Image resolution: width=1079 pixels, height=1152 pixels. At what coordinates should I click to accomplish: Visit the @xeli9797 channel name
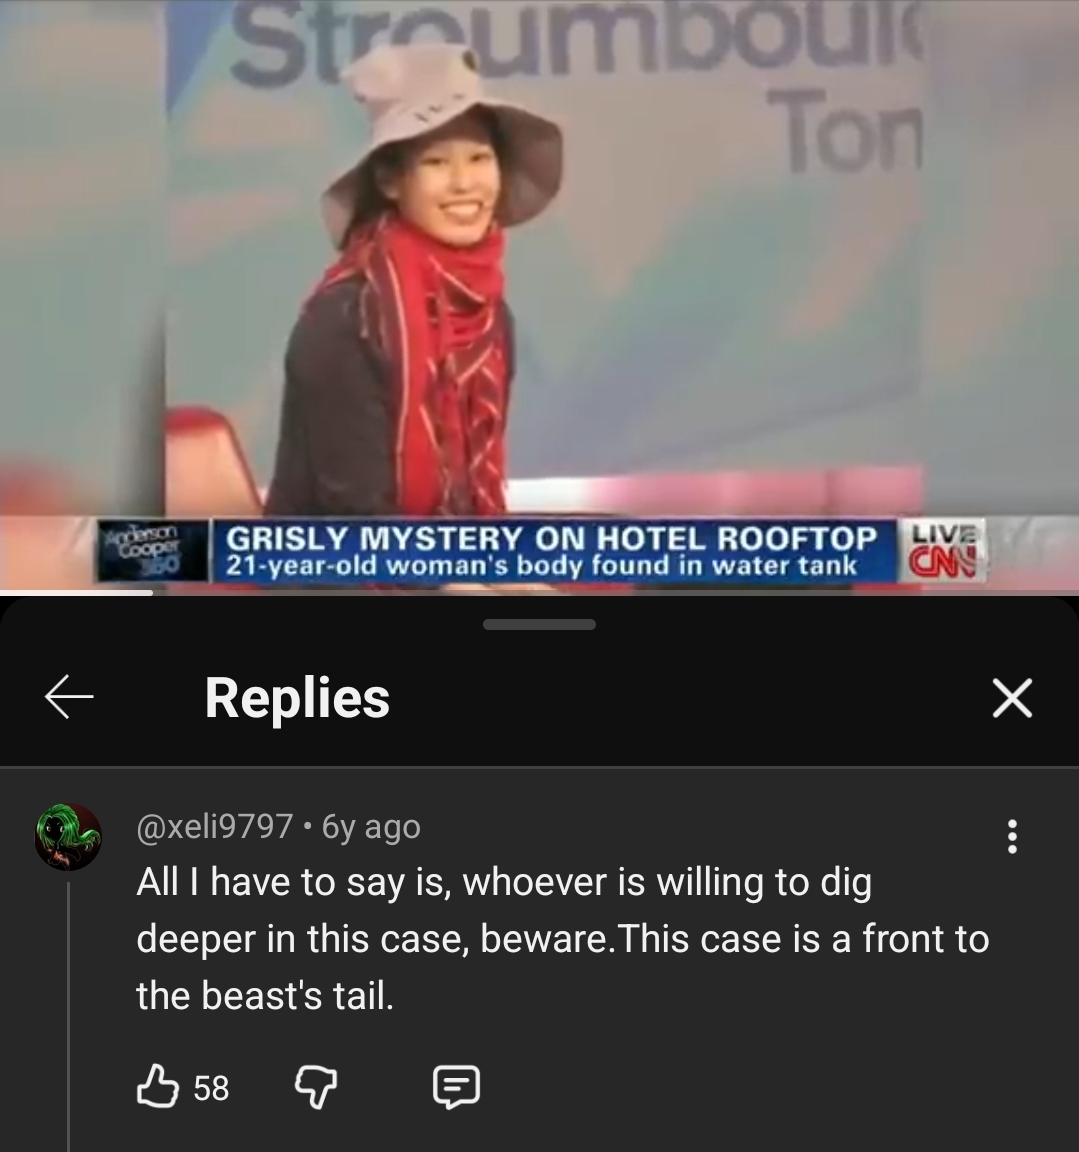point(214,827)
